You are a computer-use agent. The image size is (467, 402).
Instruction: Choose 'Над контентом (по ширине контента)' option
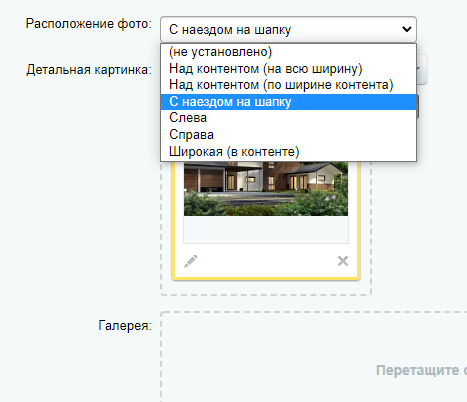coord(288,85)
